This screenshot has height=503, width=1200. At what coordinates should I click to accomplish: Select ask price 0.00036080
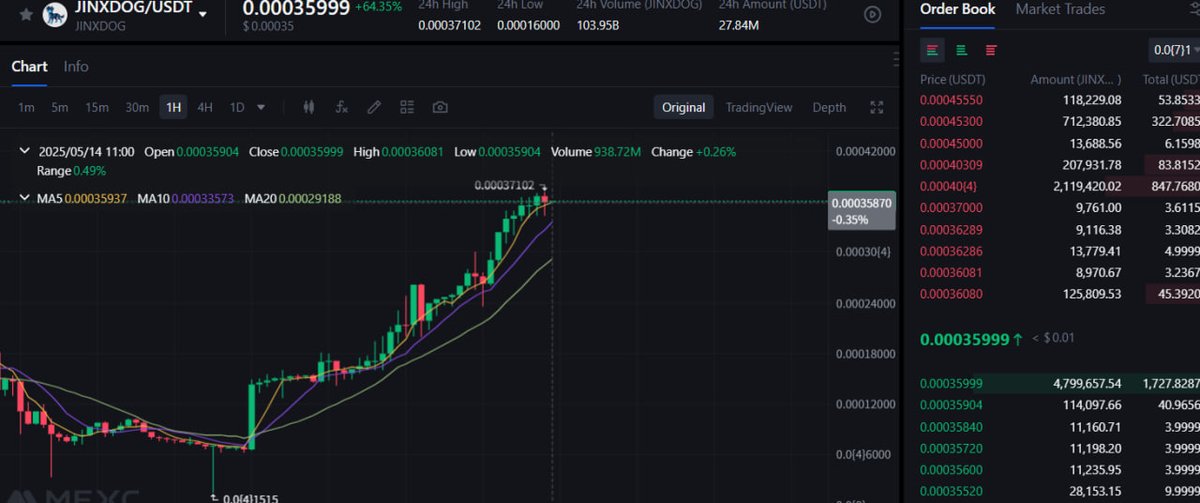951,293
